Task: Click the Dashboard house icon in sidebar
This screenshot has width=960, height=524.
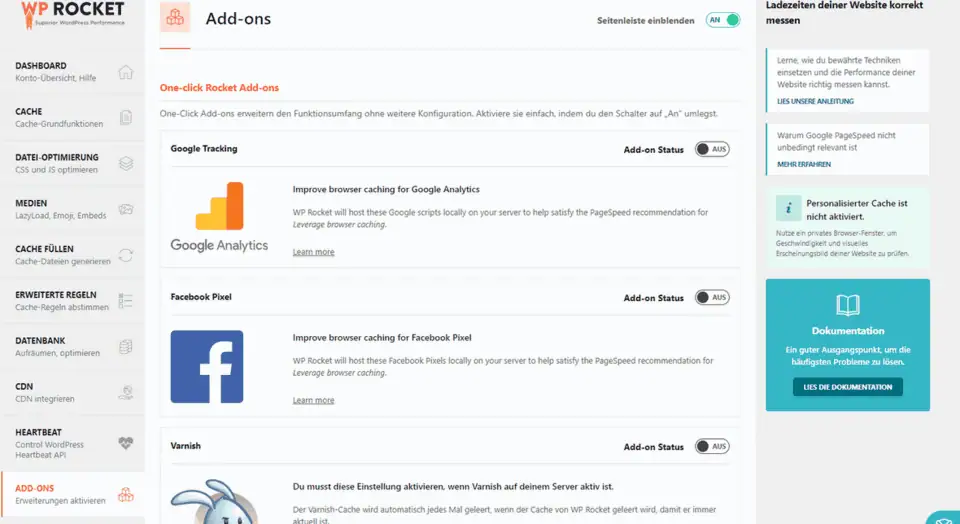Action: tap(125, 72)
